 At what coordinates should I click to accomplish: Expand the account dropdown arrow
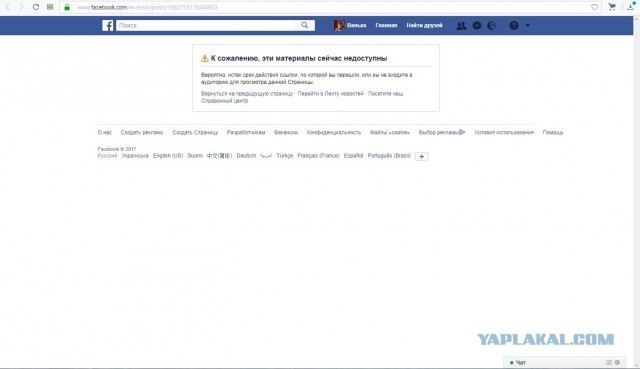coord(527,25)
